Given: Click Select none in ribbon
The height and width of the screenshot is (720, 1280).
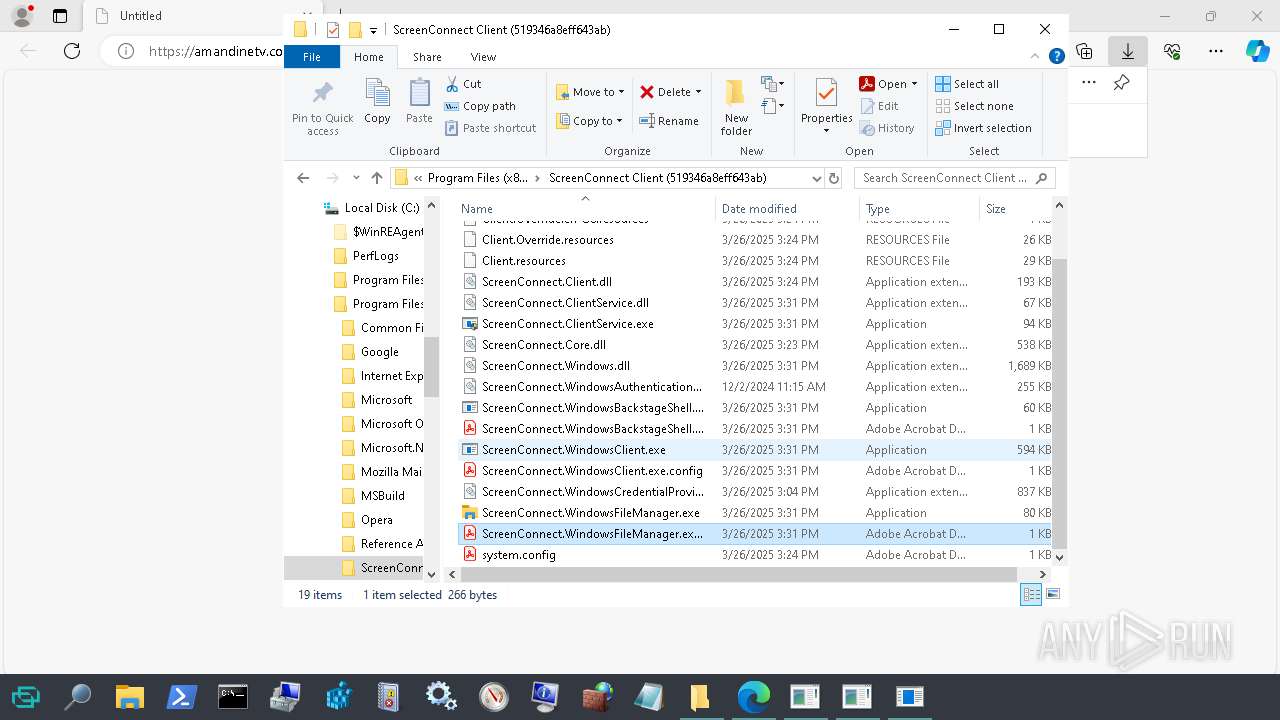Looking at the screenshot, I should [x=975, y=106].
